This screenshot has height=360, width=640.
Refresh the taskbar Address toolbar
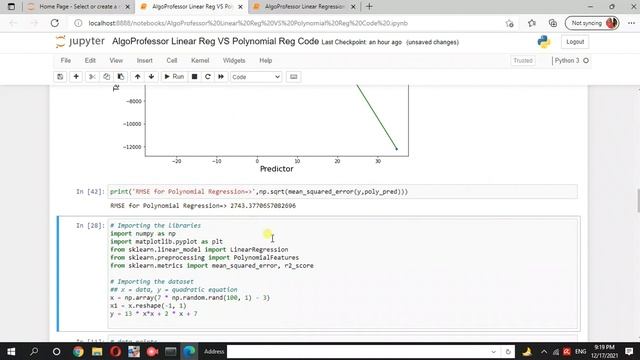508,351
